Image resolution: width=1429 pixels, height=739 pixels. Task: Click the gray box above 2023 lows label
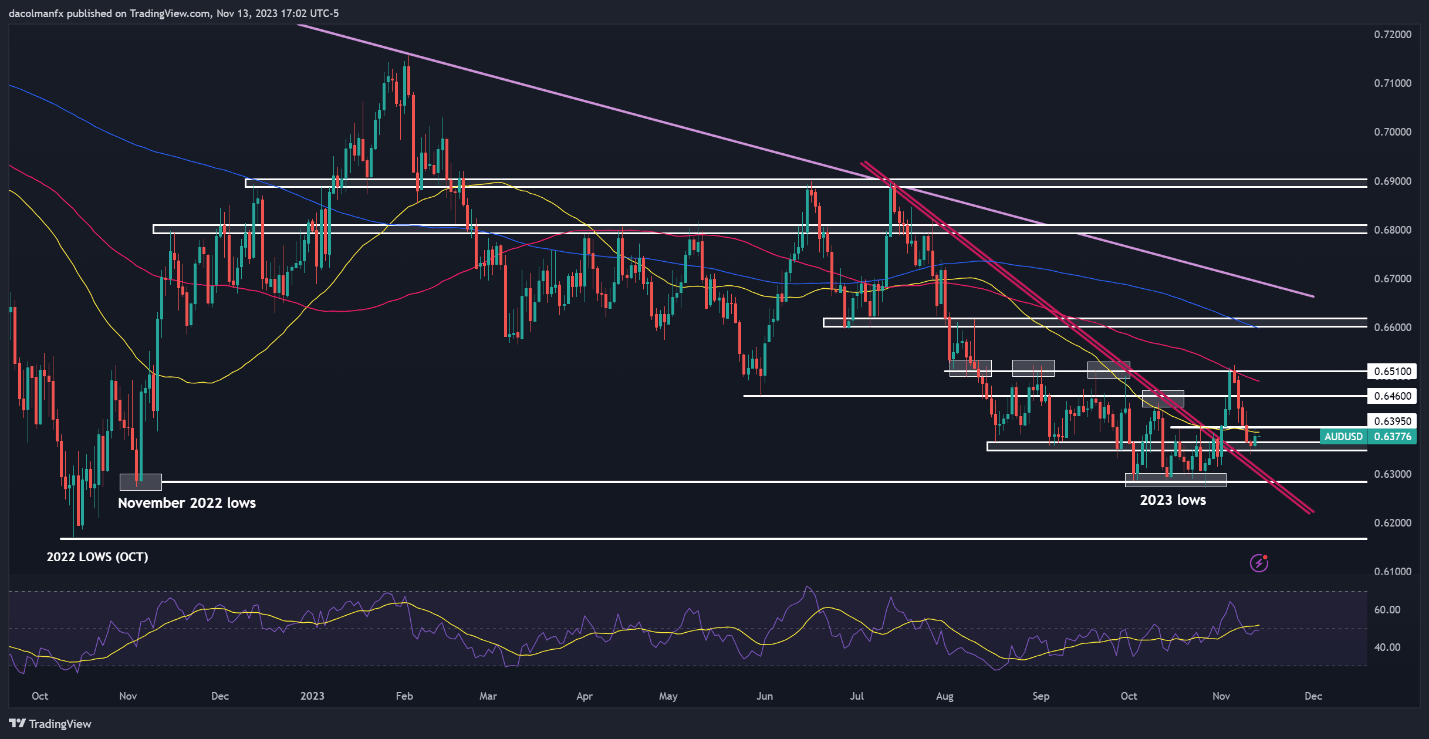[x=1175, y=479]
